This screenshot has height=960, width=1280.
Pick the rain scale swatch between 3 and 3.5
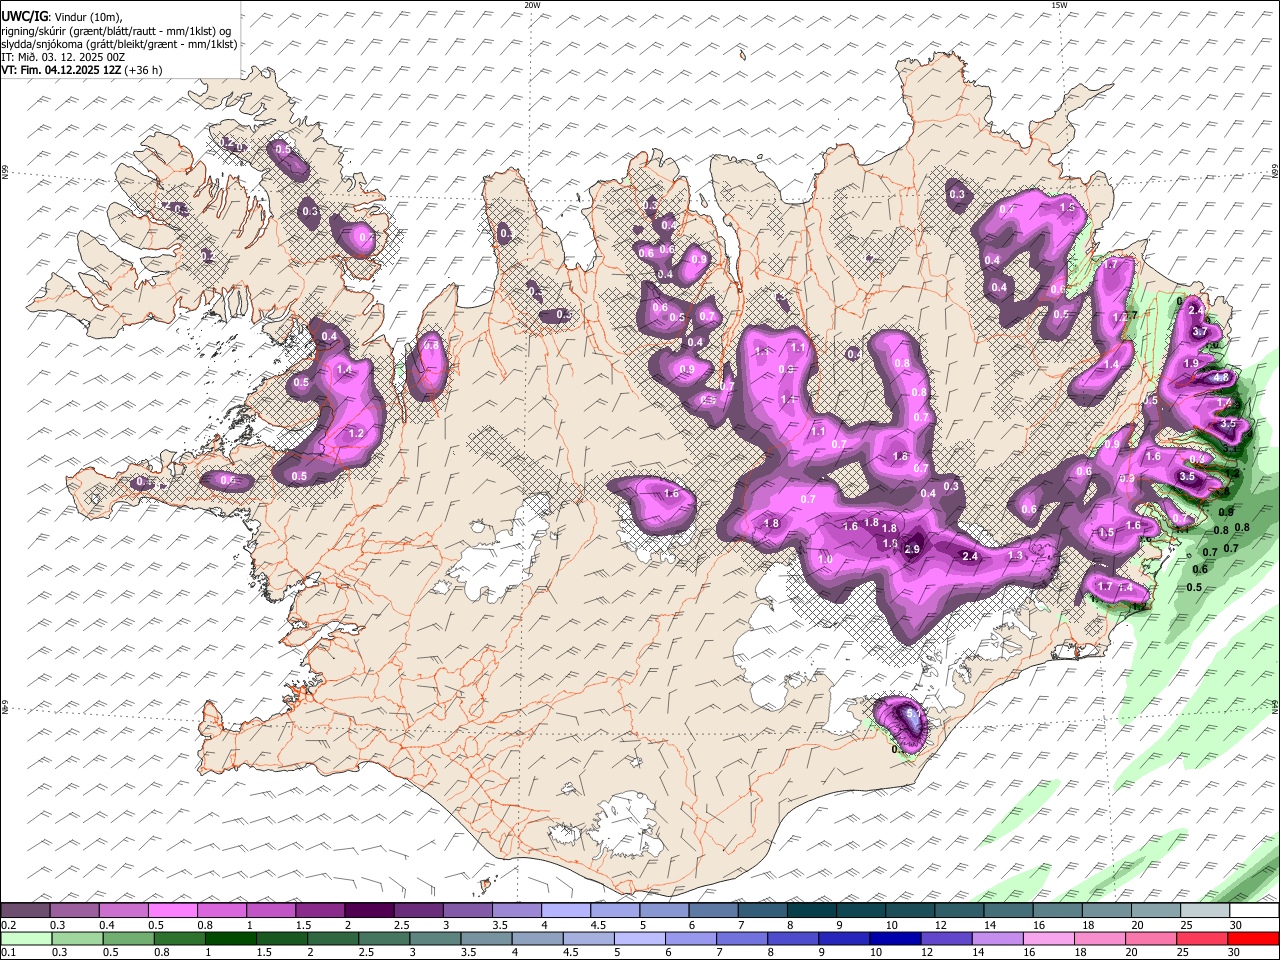click(436, 938)
